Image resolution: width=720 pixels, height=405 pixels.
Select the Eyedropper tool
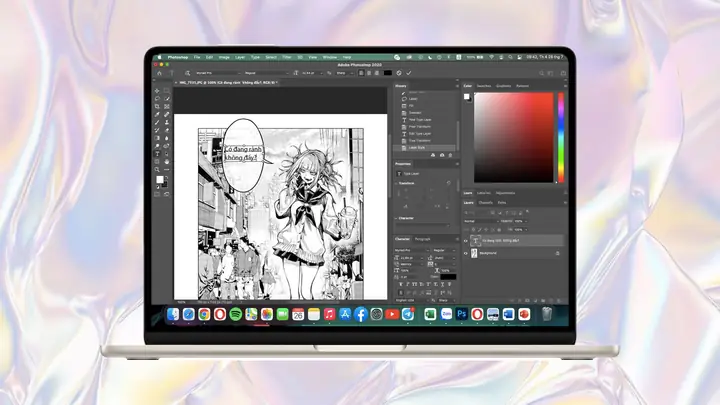coord(157,114)
